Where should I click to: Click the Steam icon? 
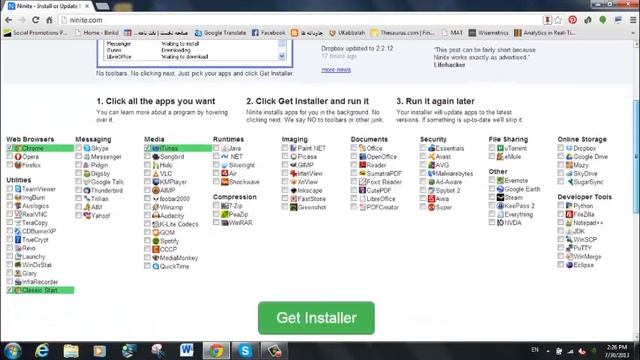click(x=500, y=198)
